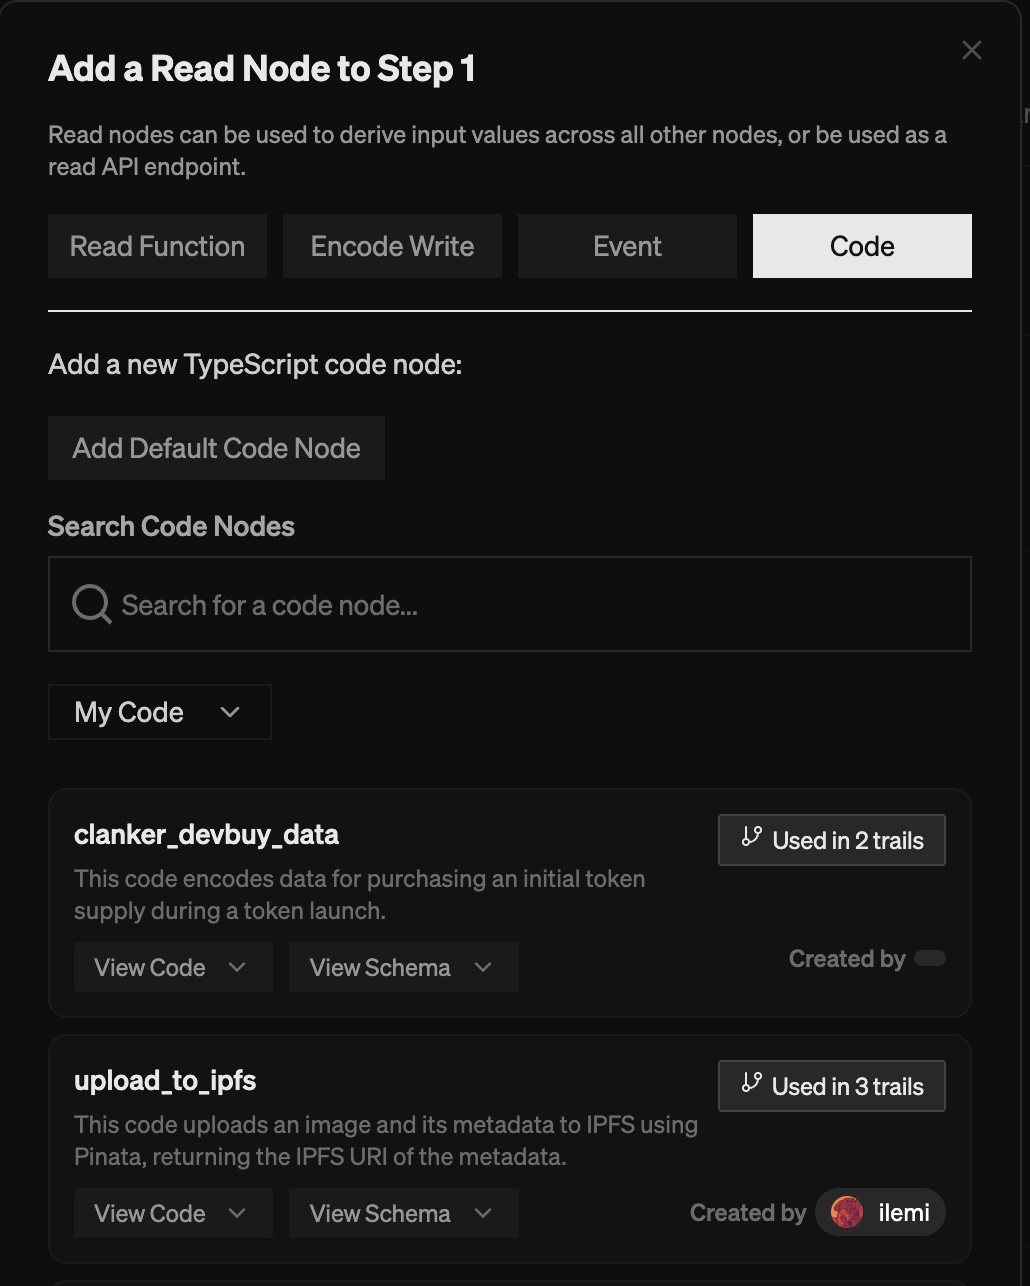Click the Used in 2 trails button
Screen dimensions: 1030x1286
pyautogui.click(x=831, y=840)
